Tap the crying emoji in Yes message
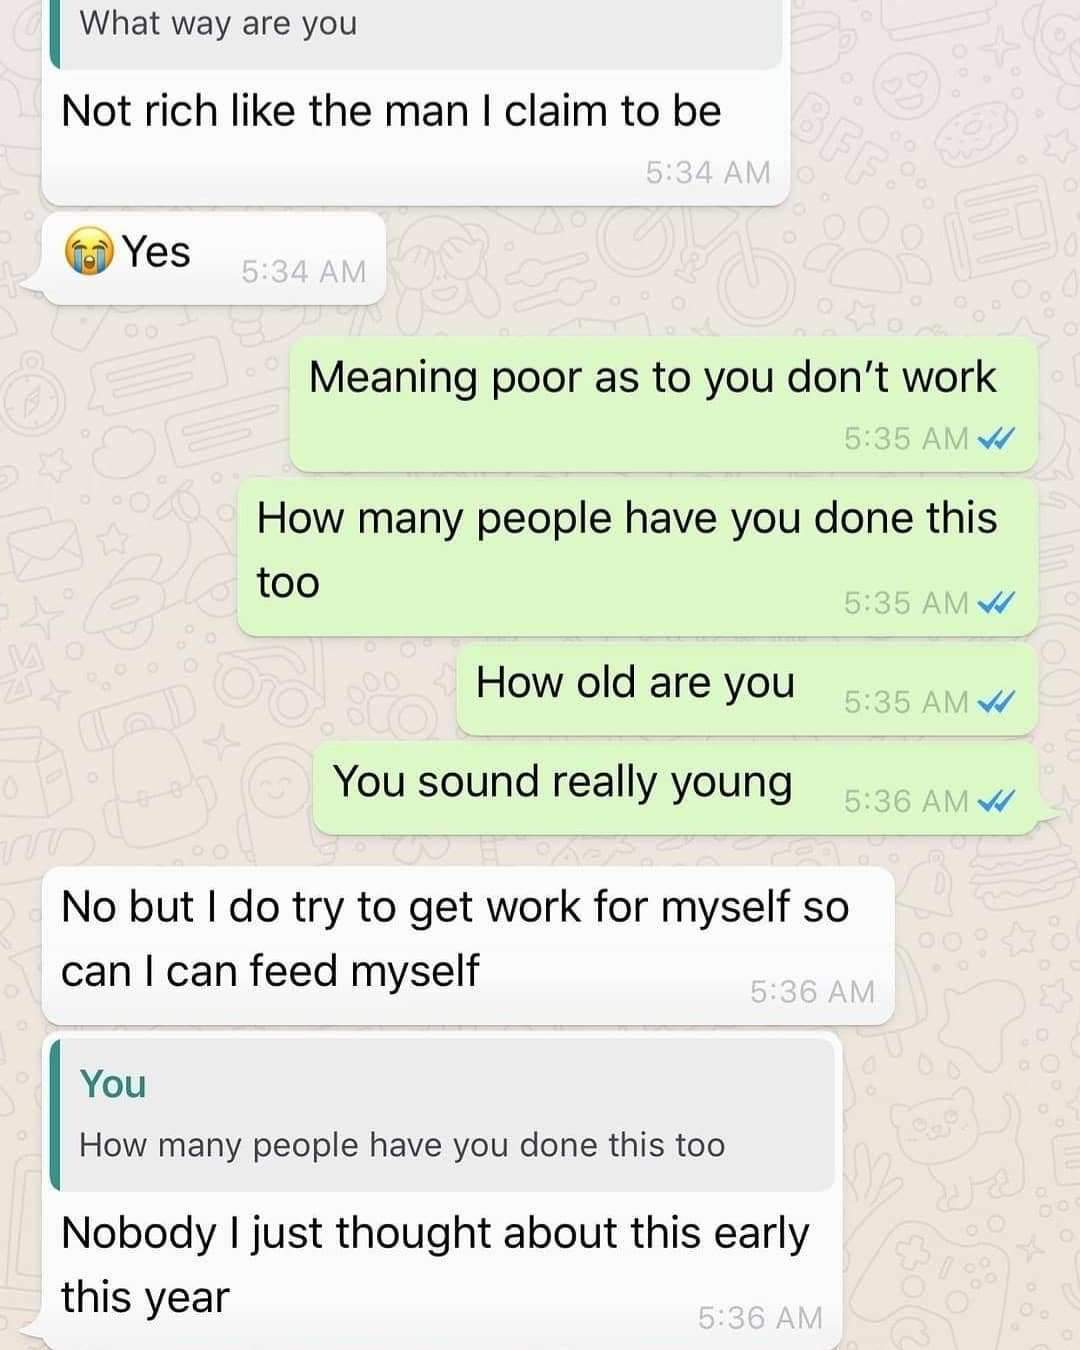Image resolution: width=1080 pixels, height=1350 pixels. 89,253
